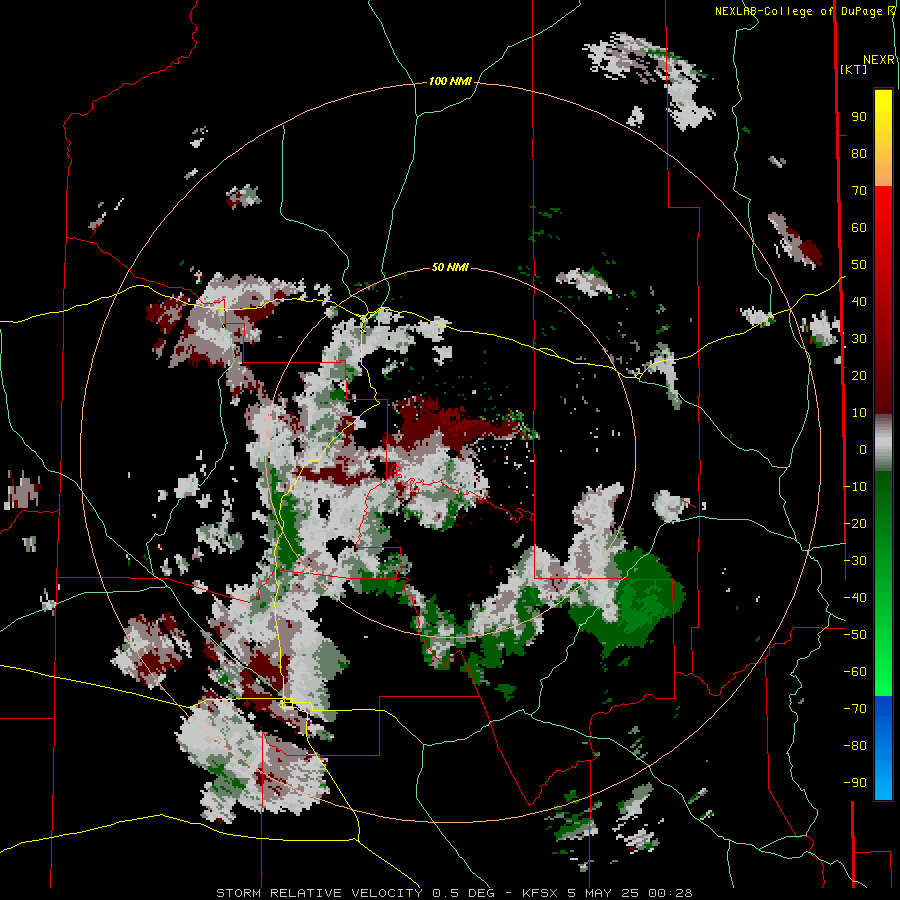
Task: Click the -70 scale label
Action: tap(855, 709)
